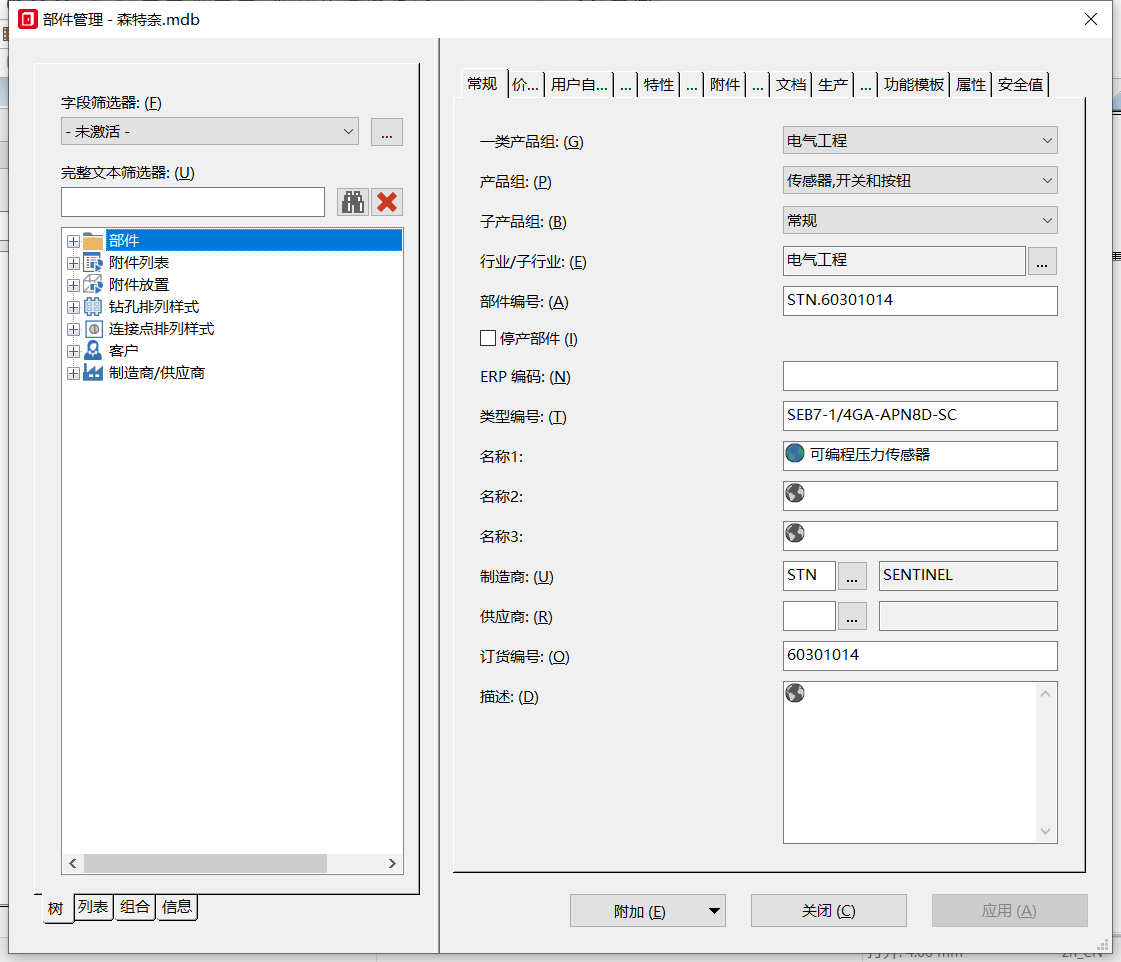Click the 完整文本筛选器 input field
The height and width of the screenshot is (962, 1121).
coord(193,202)
